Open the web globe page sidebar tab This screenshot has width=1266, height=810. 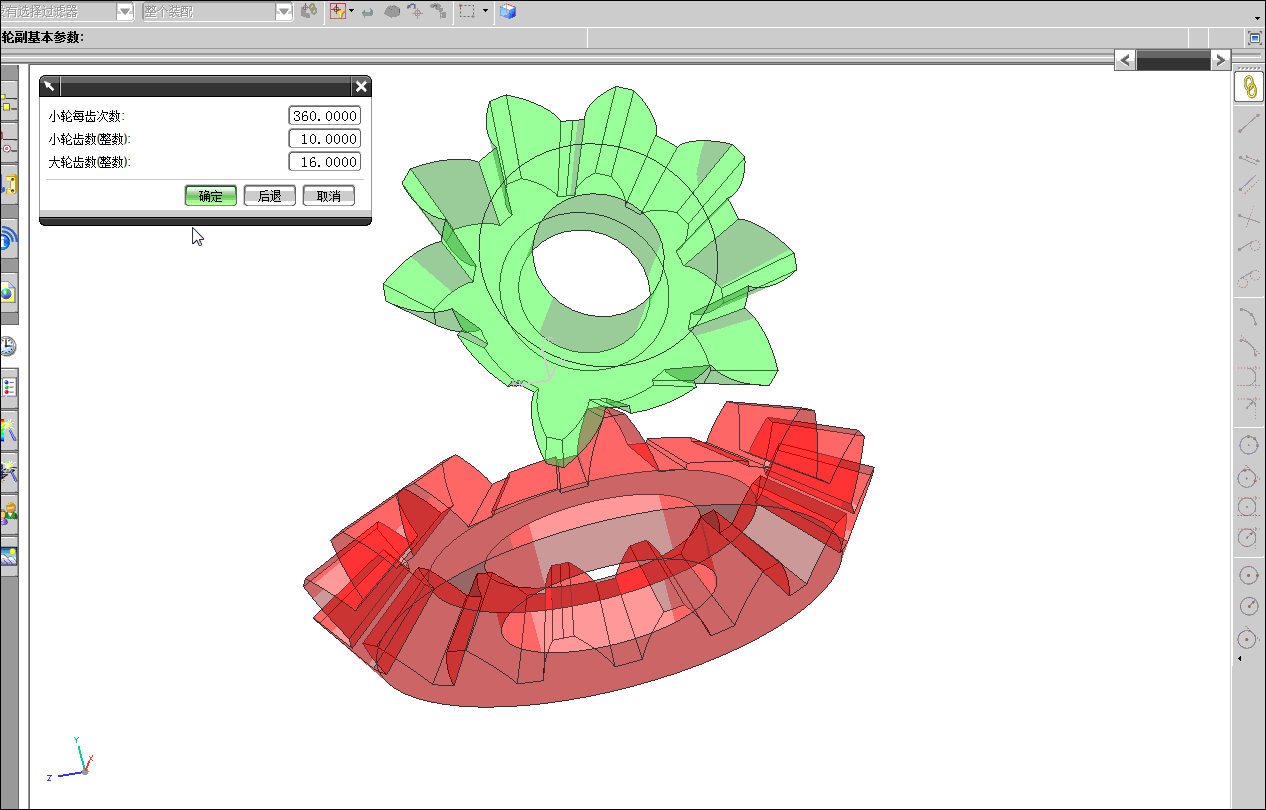point(8,293)
